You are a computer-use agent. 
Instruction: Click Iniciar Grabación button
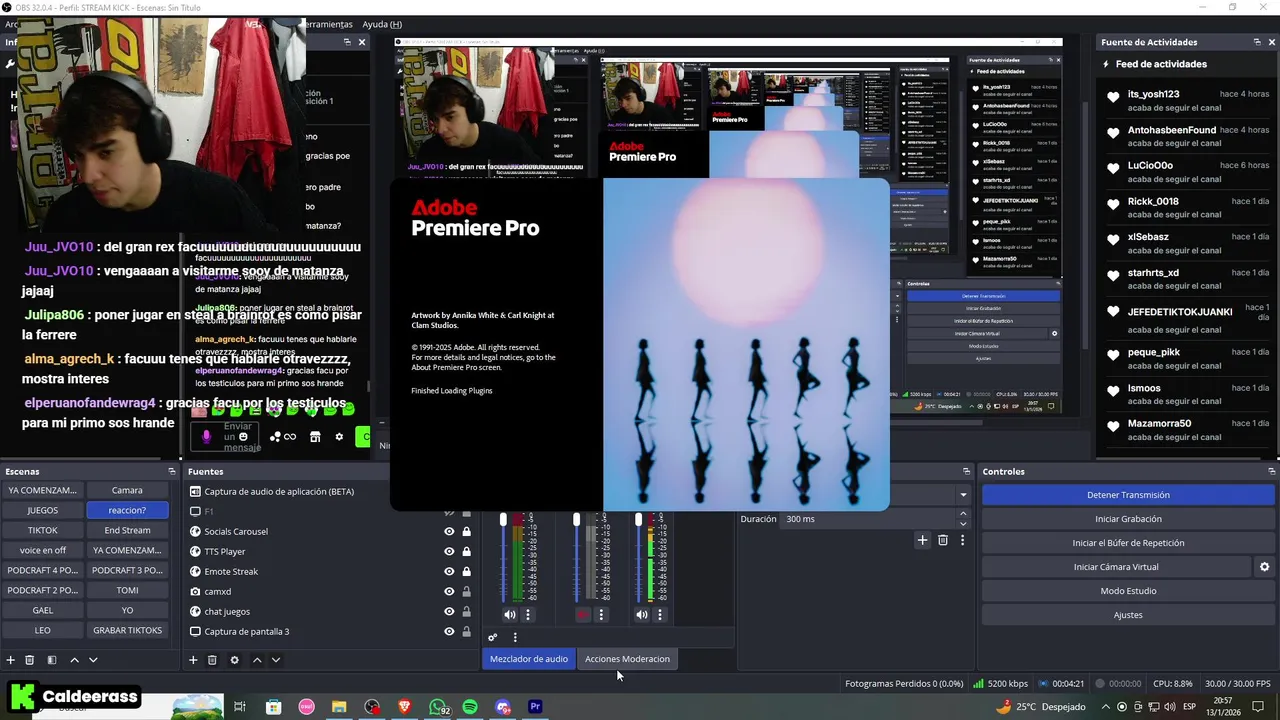tap(1128, 519)
